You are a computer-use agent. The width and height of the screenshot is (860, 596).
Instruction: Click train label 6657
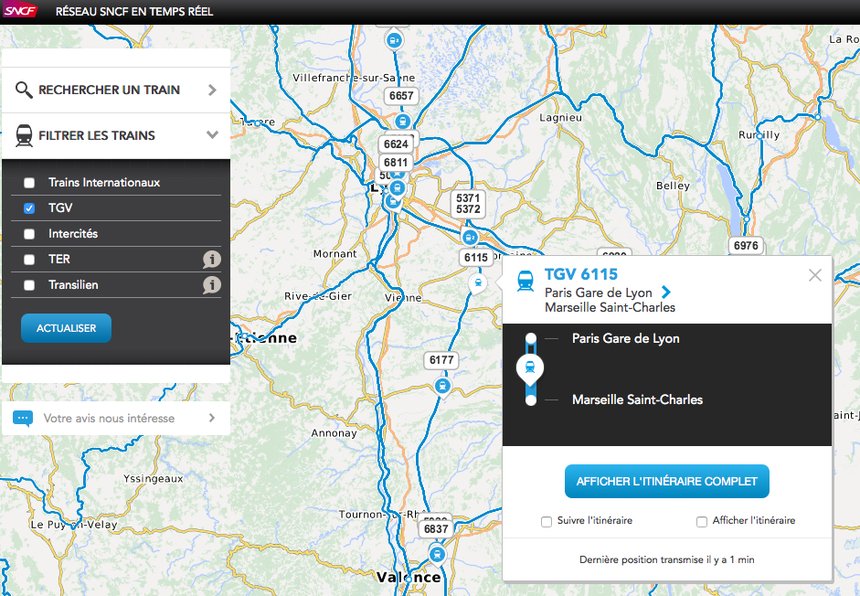pos(401,96)
